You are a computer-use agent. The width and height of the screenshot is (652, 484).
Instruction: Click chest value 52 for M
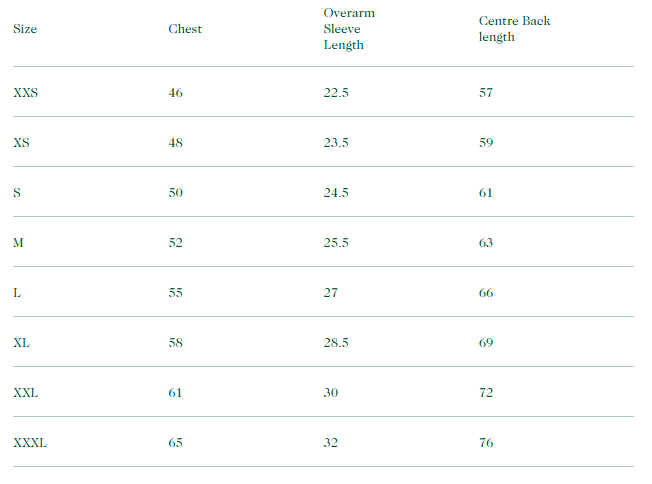[x=176, y=243]
